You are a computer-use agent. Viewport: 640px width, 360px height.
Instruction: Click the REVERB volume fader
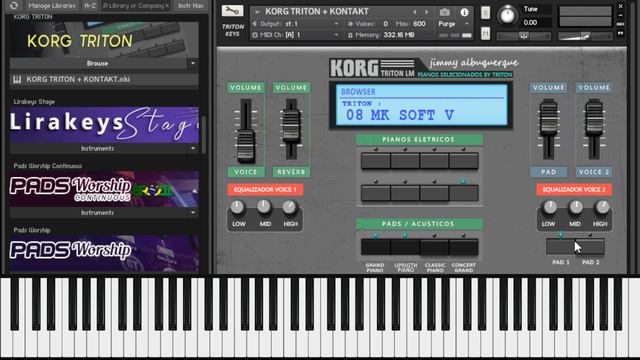(291, 125)
